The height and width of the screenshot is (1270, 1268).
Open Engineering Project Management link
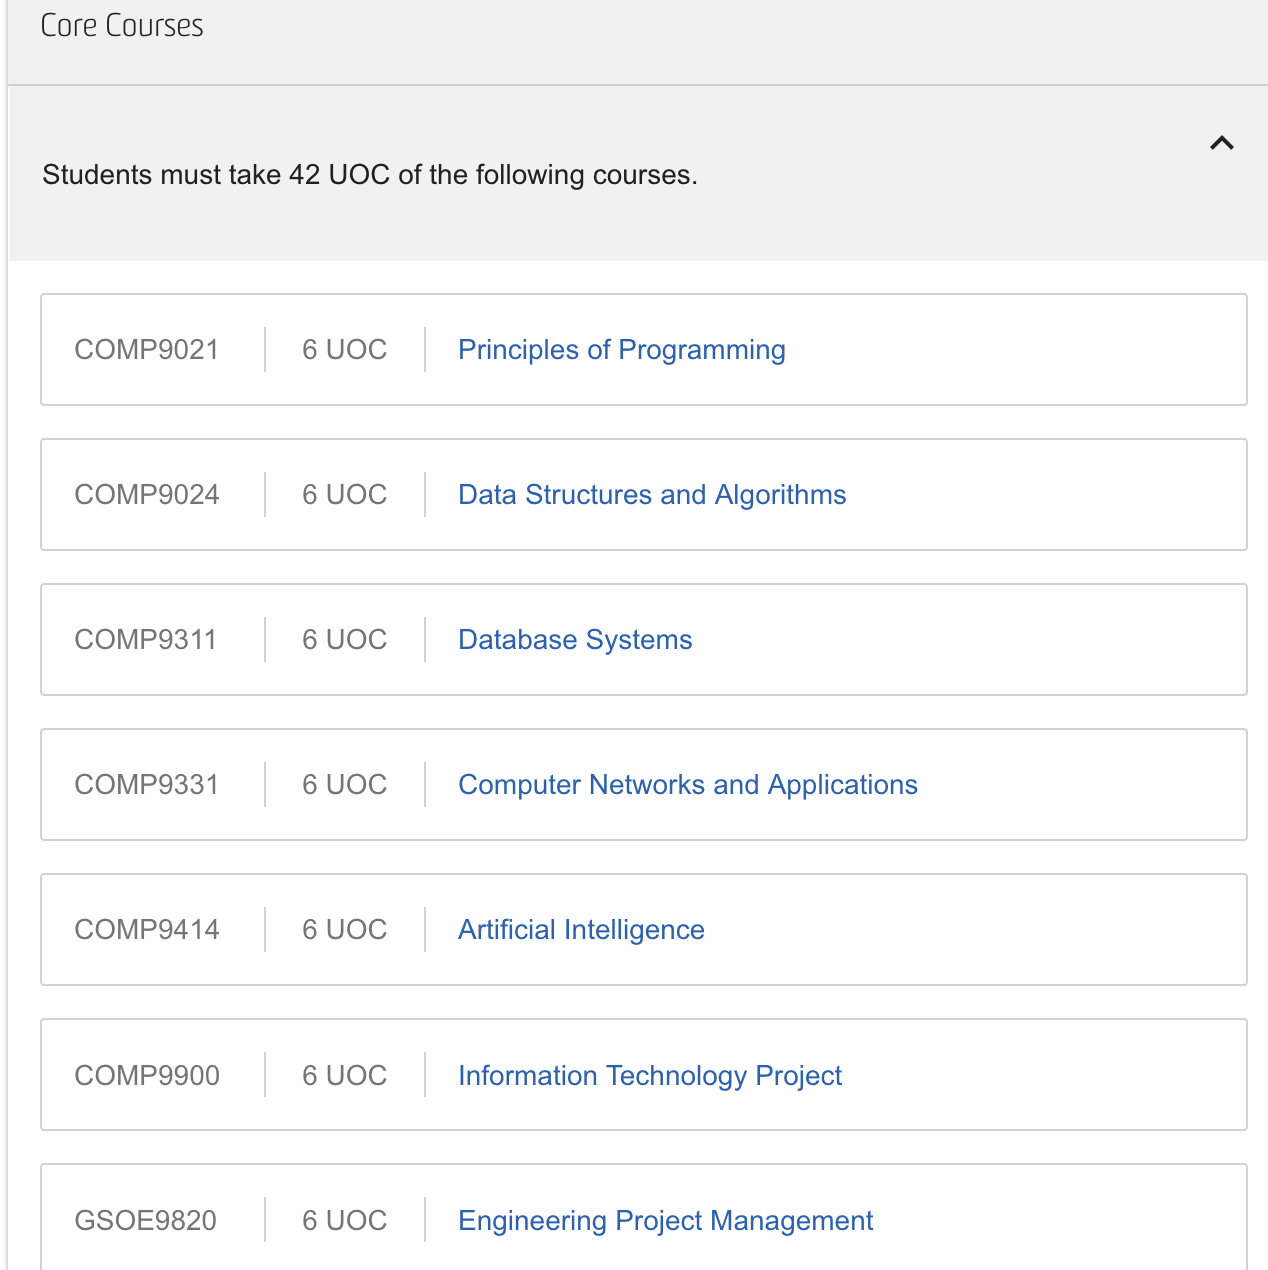coord(665,1221)
